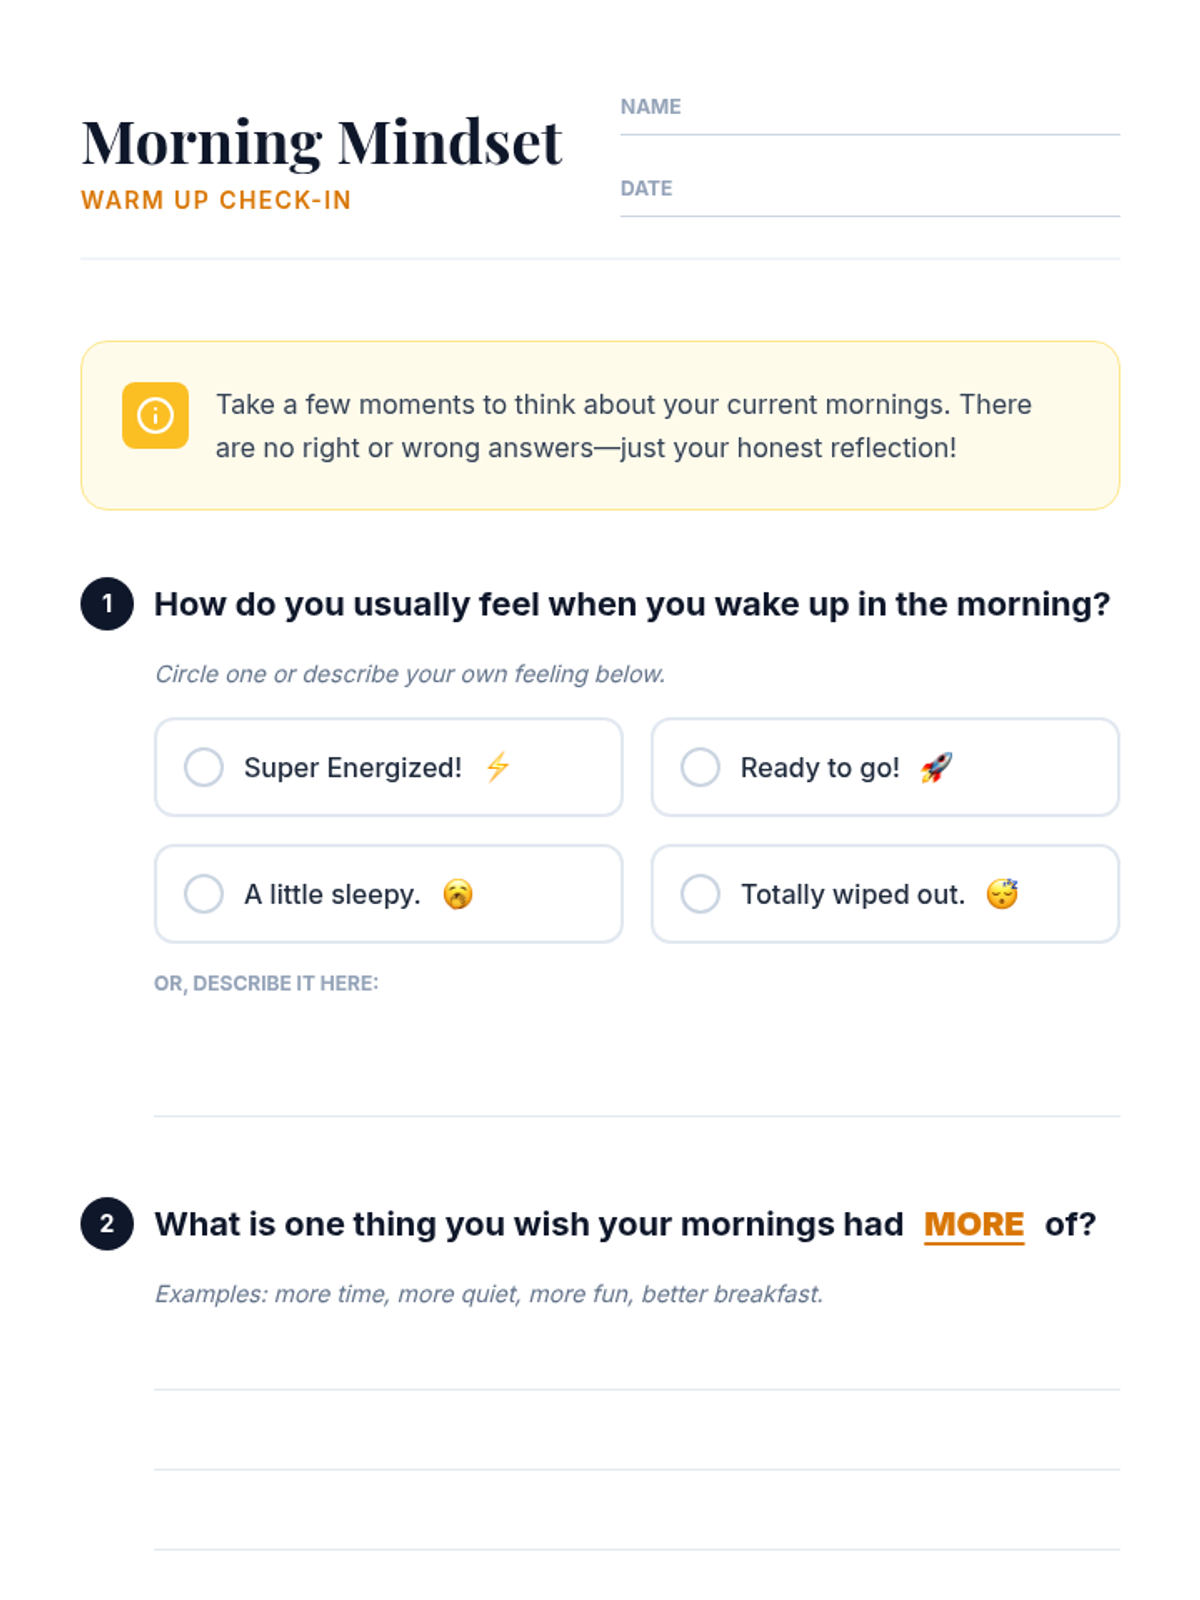Click the Morning Mindset title
The height and width of the screenshot is (1600, 1200).
[321, 142]
